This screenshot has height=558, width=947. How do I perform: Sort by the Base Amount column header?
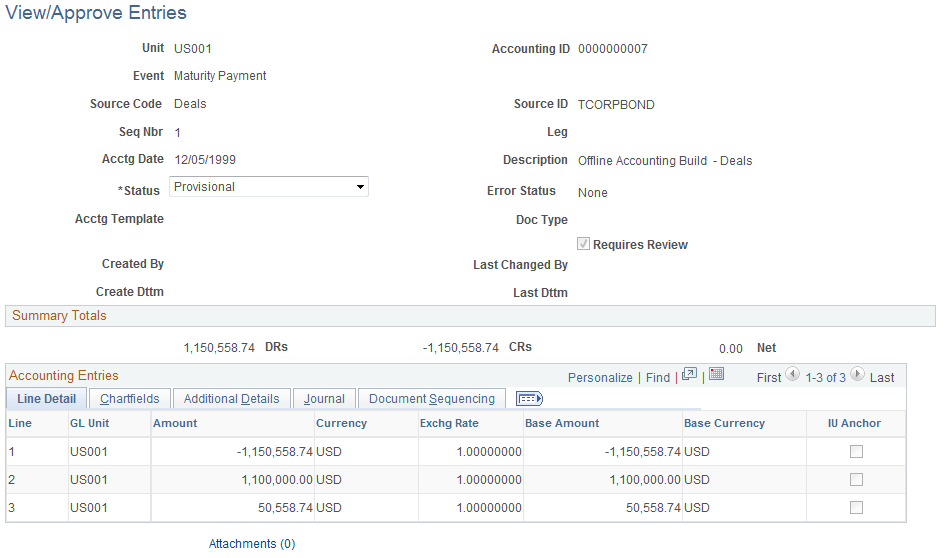click(562, 423)
